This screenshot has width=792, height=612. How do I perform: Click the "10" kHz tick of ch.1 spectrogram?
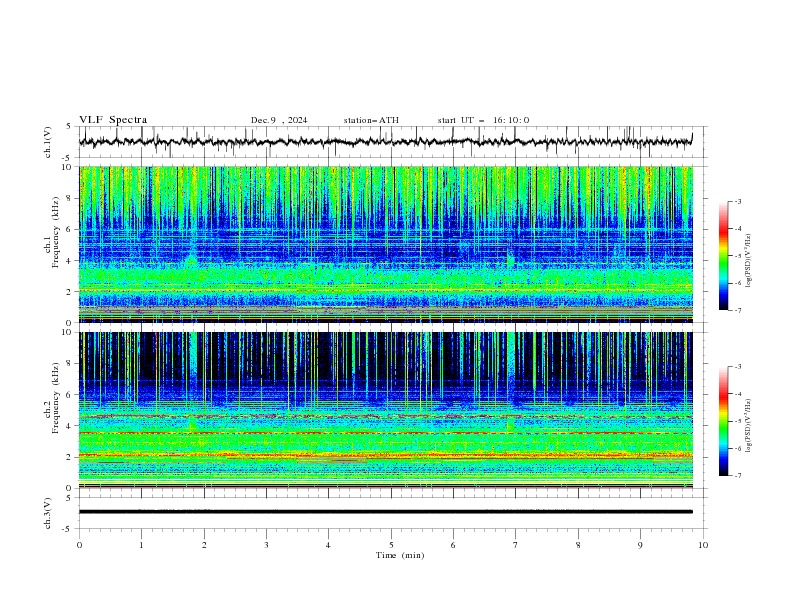tap(69, 167)
